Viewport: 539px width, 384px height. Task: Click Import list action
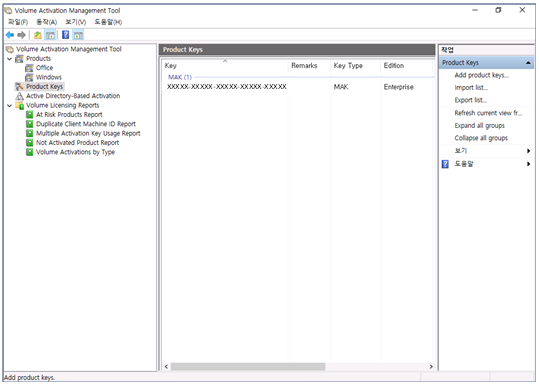click(x=471, y=88)
